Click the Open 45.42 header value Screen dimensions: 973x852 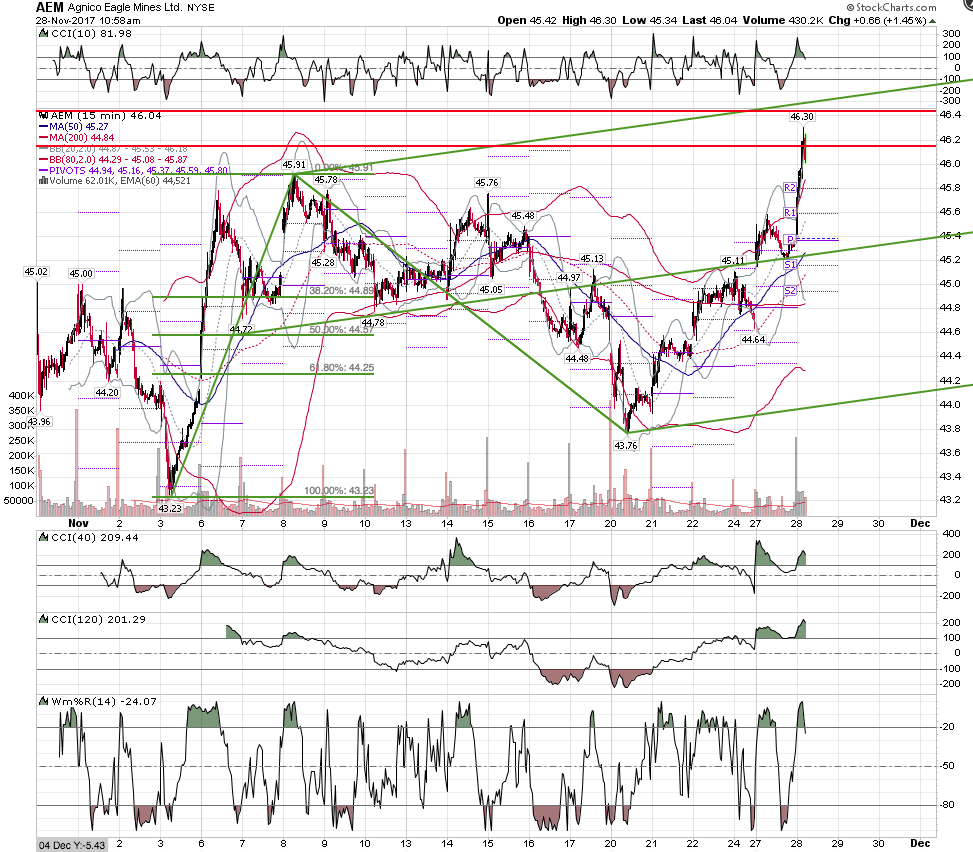[x=527, y=20]
